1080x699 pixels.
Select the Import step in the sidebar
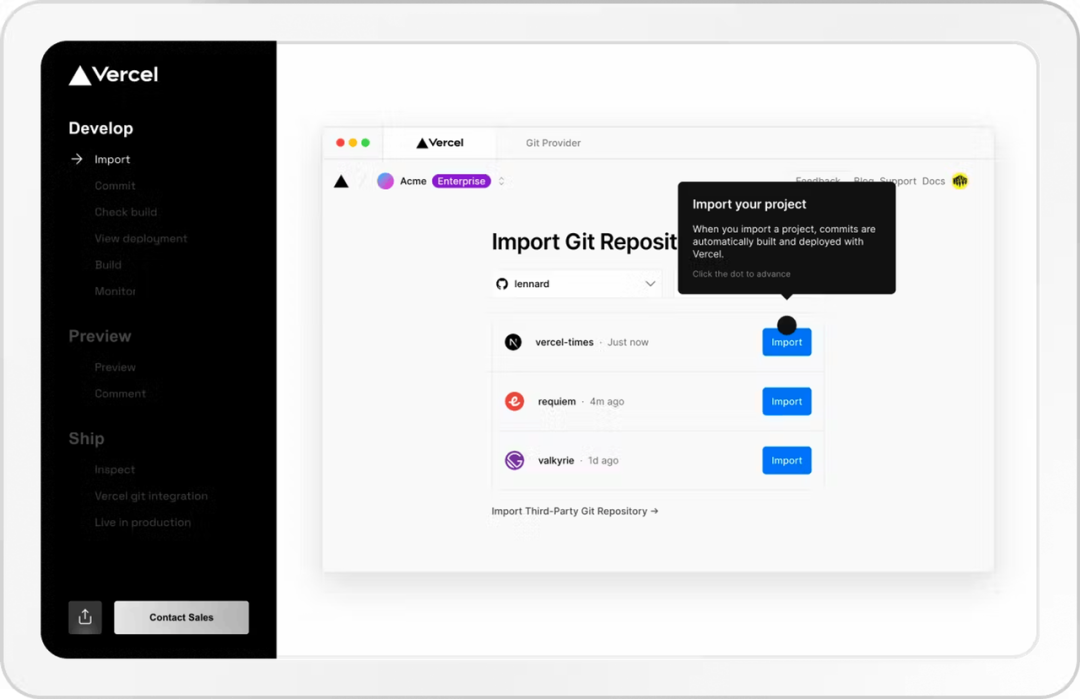(112, 159)
